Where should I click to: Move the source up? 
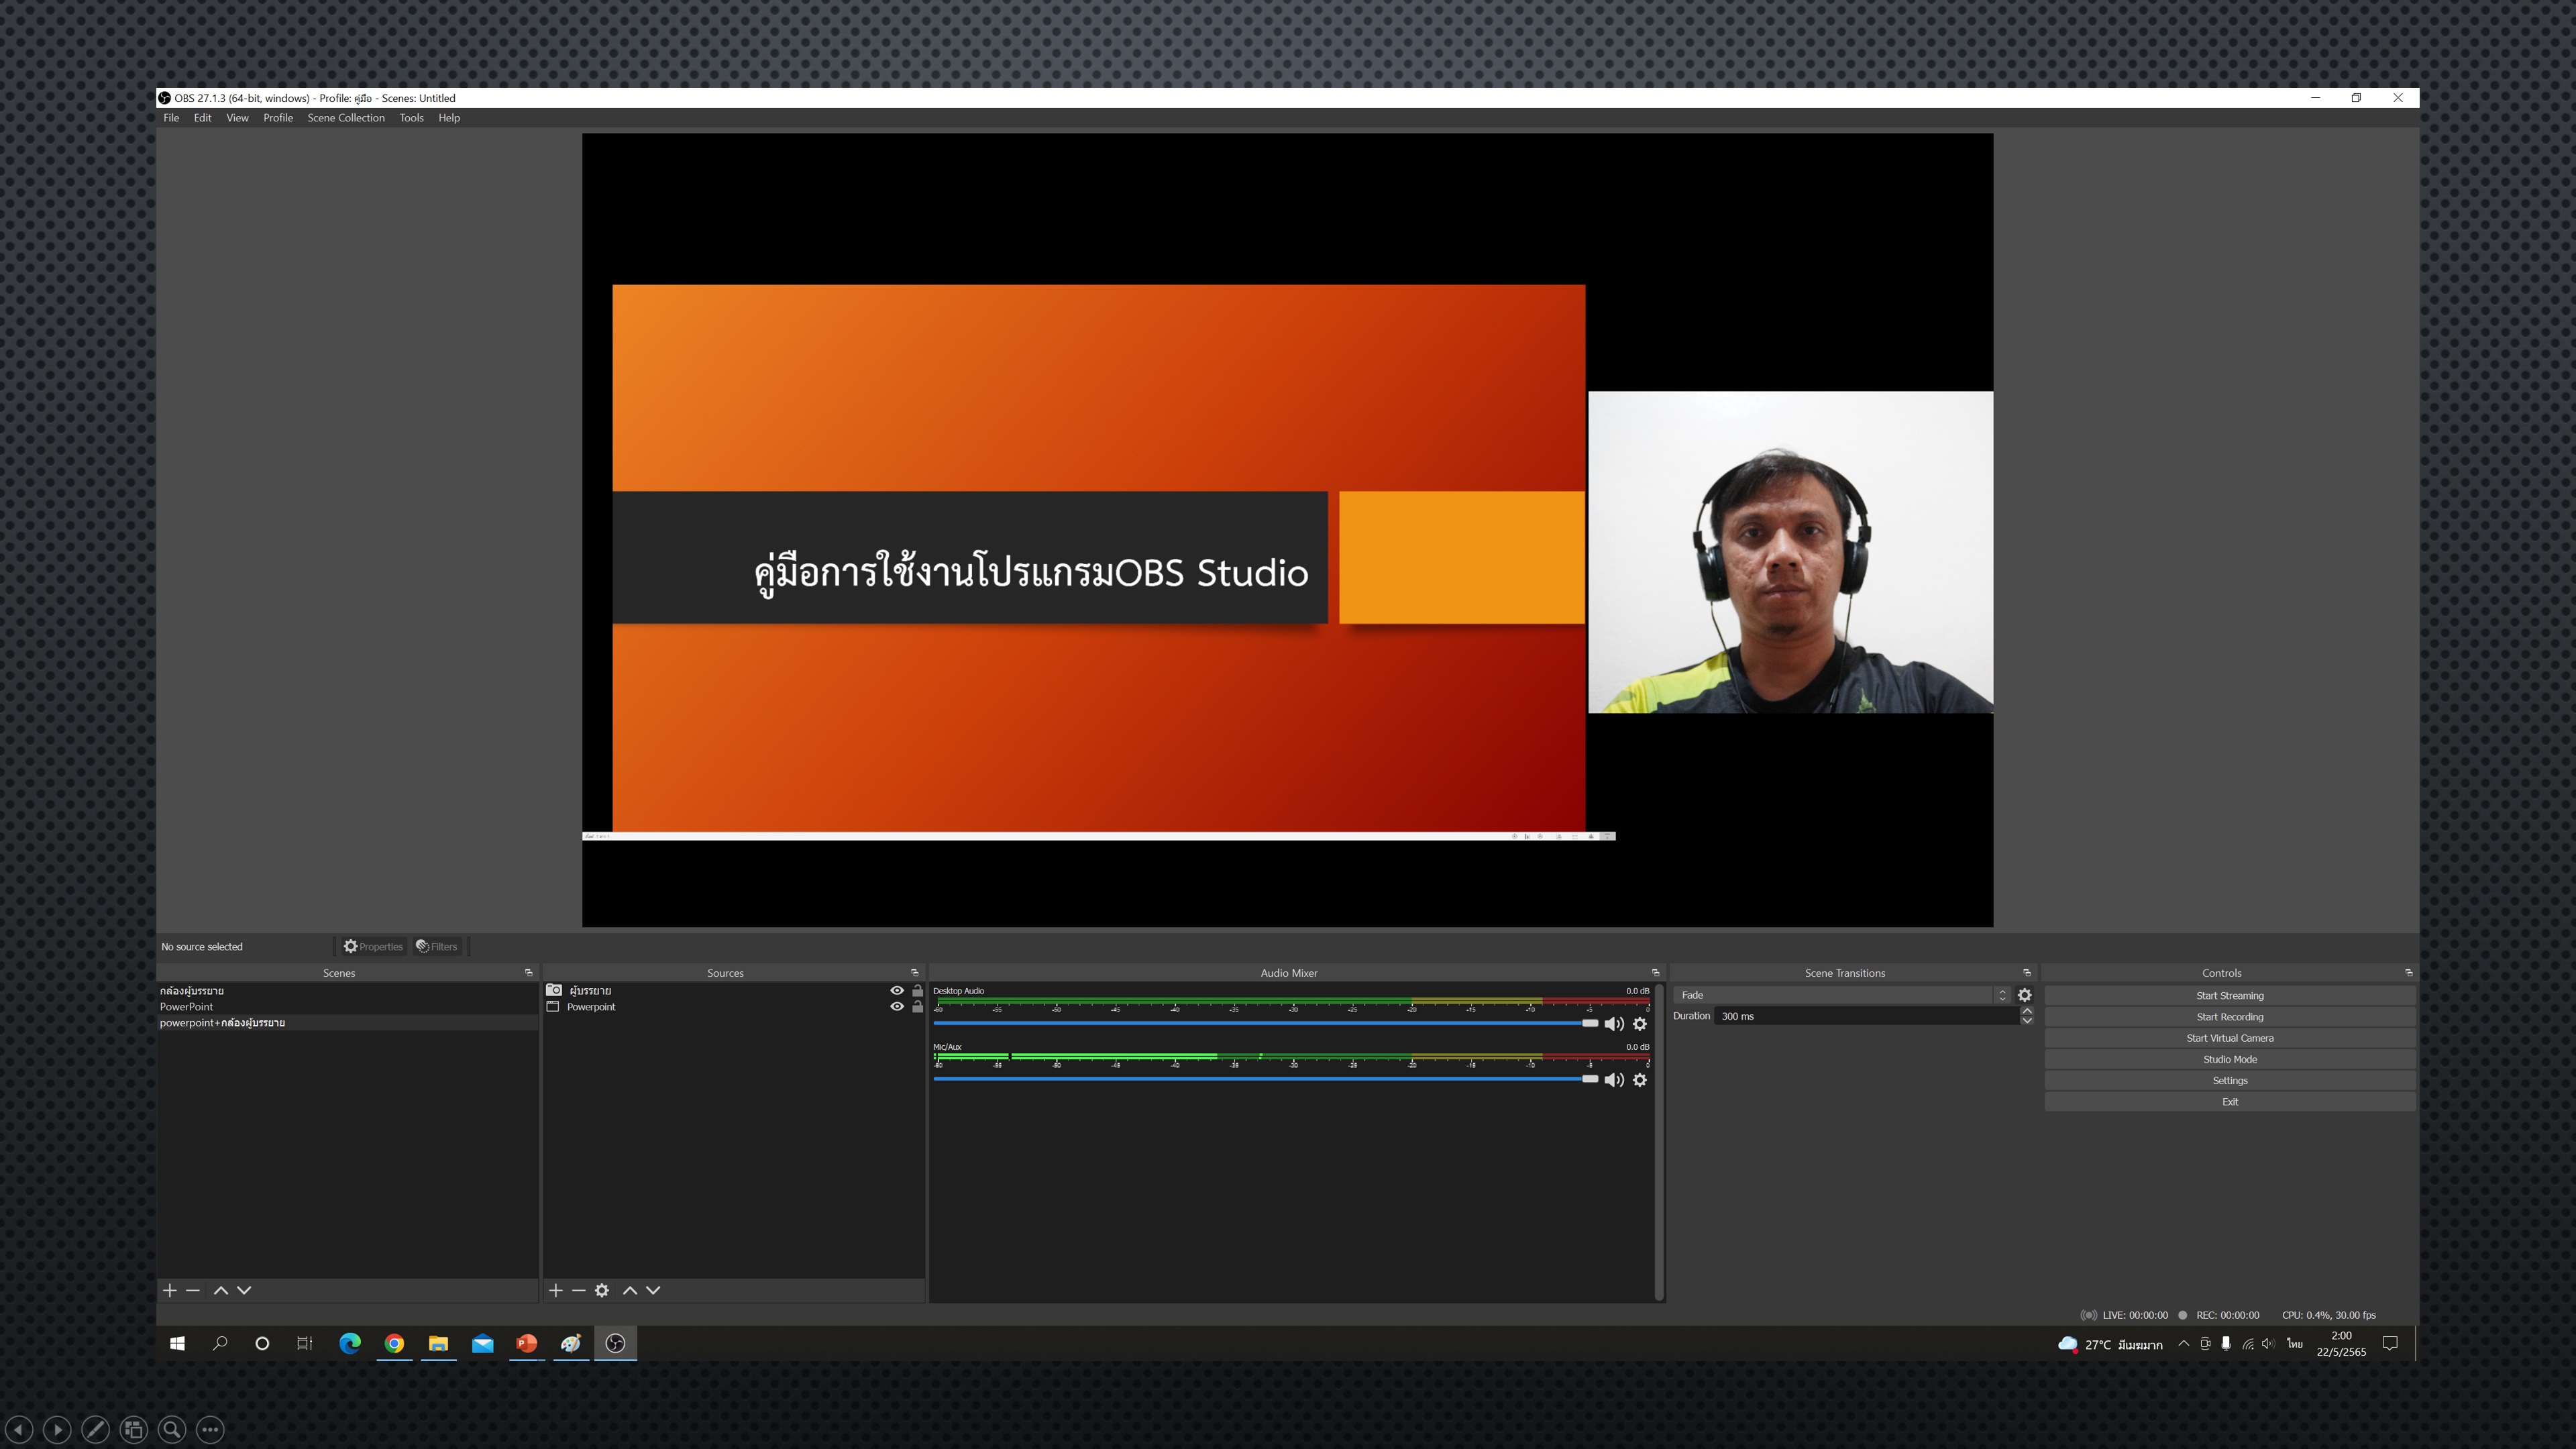pos(630,1291)
